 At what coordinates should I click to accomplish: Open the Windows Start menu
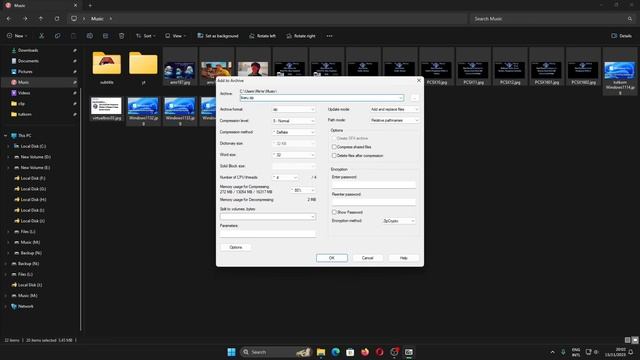(231, 352)
